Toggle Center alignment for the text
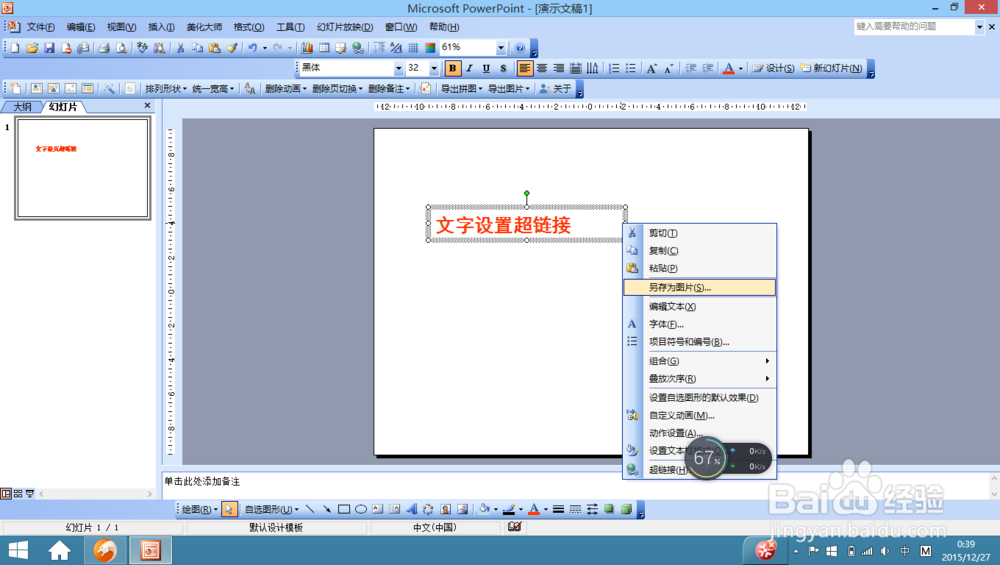 tap(541, 68)
